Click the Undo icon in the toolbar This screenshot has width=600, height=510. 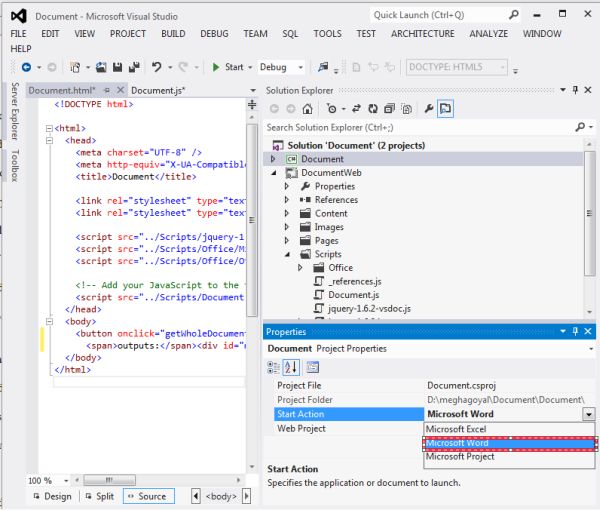158,67
